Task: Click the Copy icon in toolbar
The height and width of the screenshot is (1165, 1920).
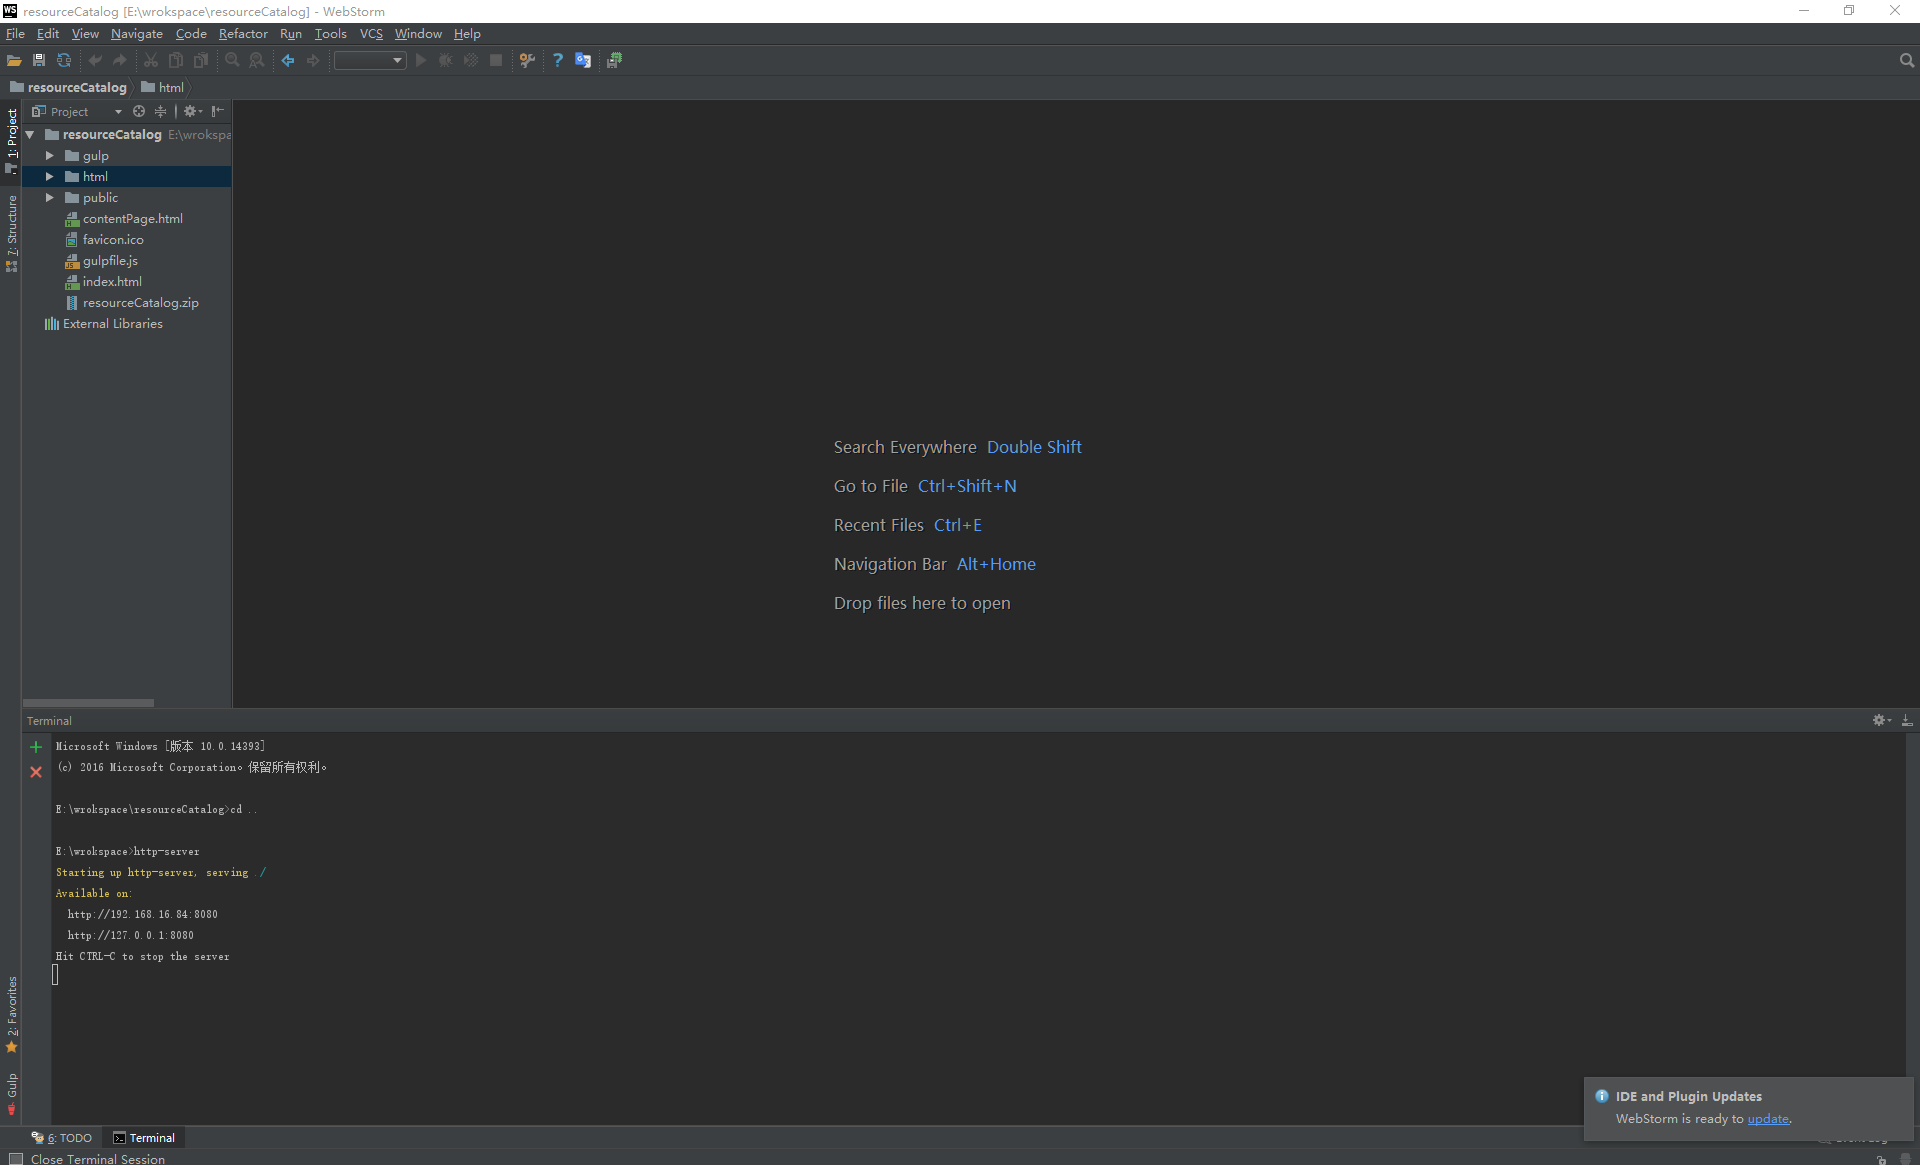Action: 176,60
